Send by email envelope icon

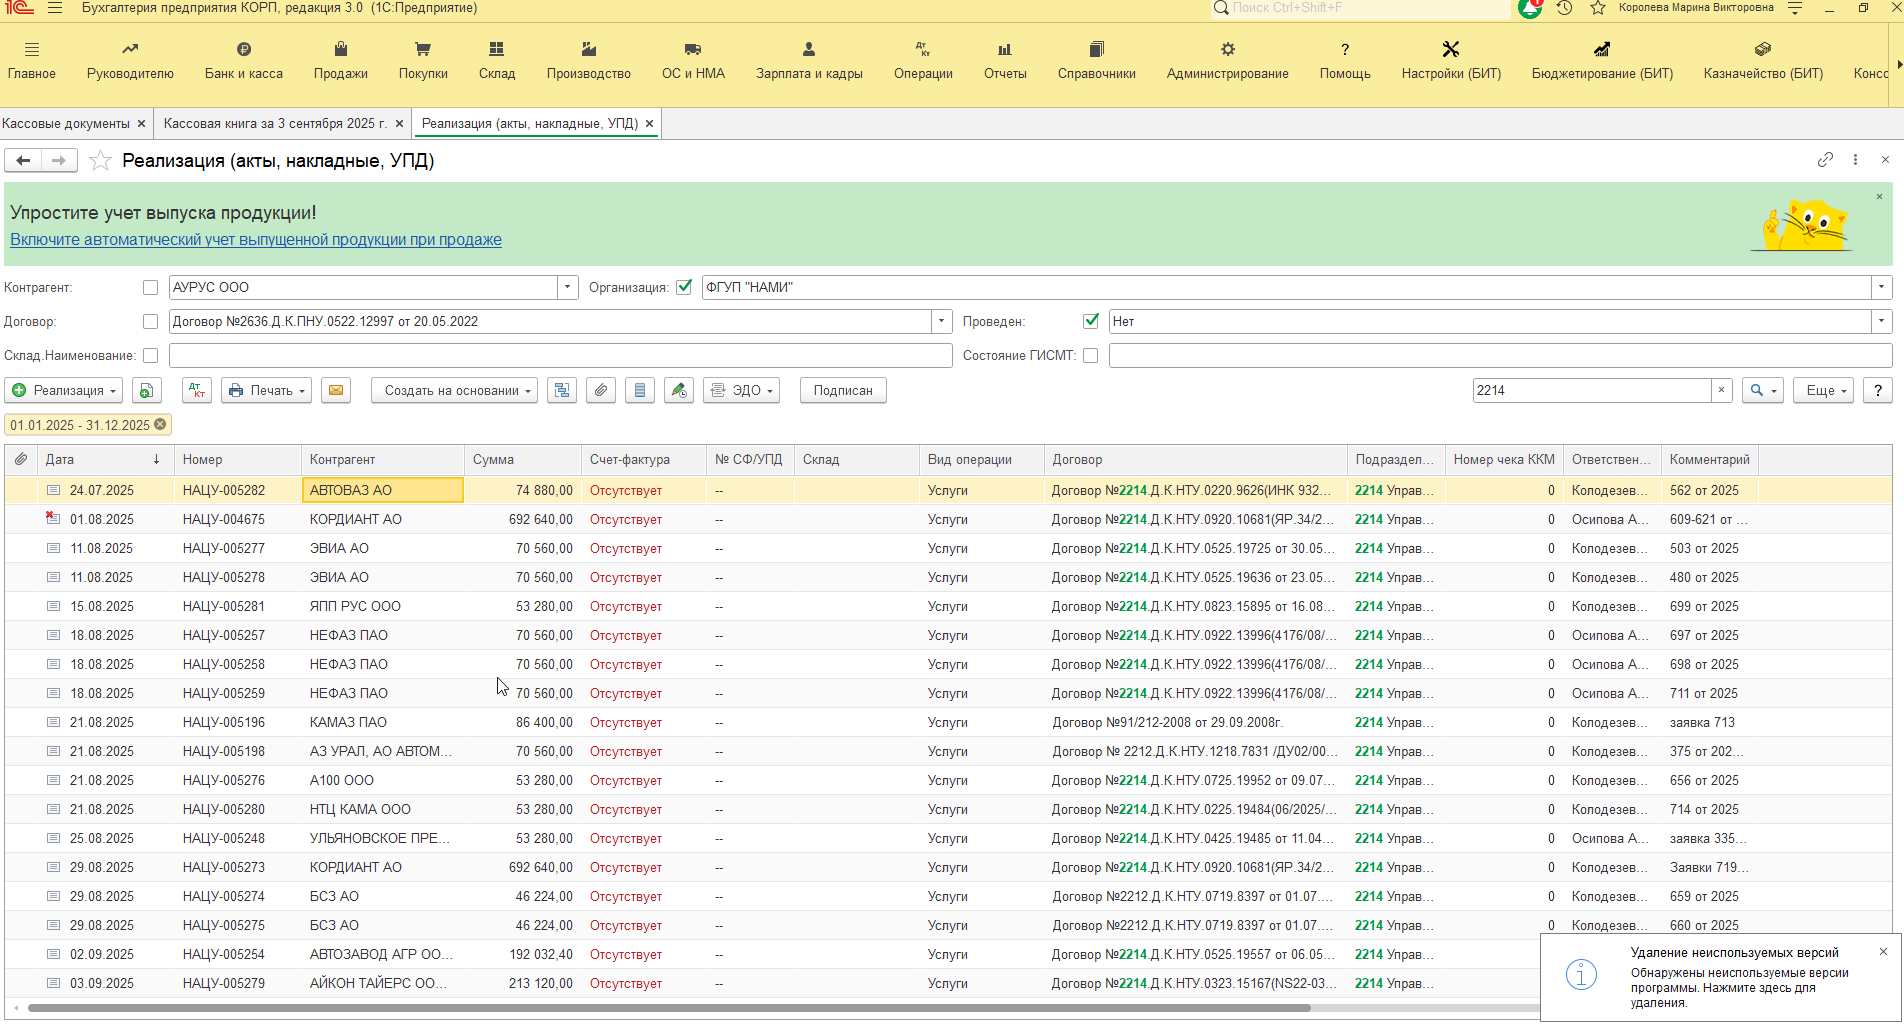click(336, 391)
